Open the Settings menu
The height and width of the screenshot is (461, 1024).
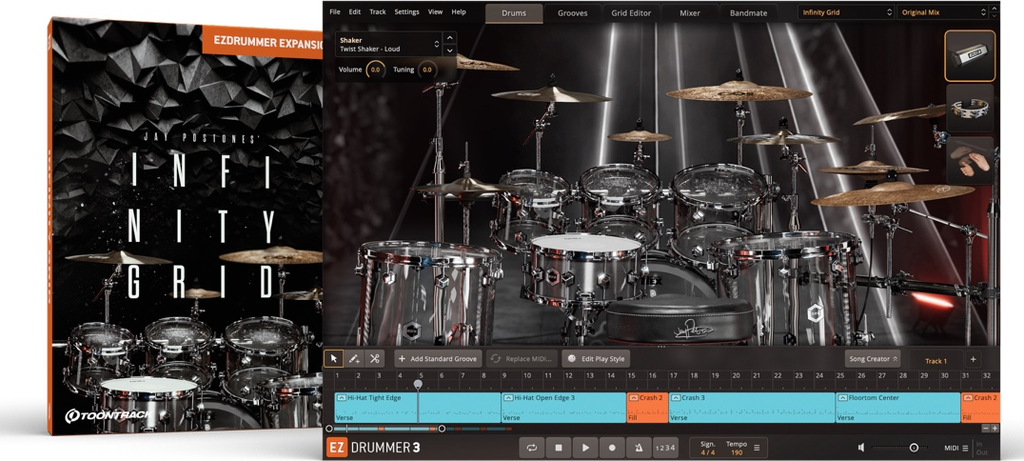coord(407,12)
